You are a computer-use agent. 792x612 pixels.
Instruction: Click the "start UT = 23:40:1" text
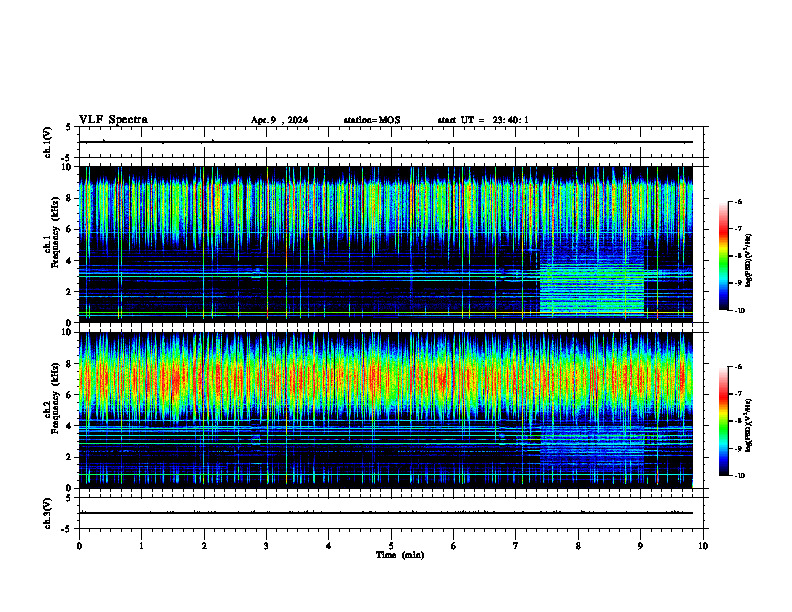[x=483, y=120]
